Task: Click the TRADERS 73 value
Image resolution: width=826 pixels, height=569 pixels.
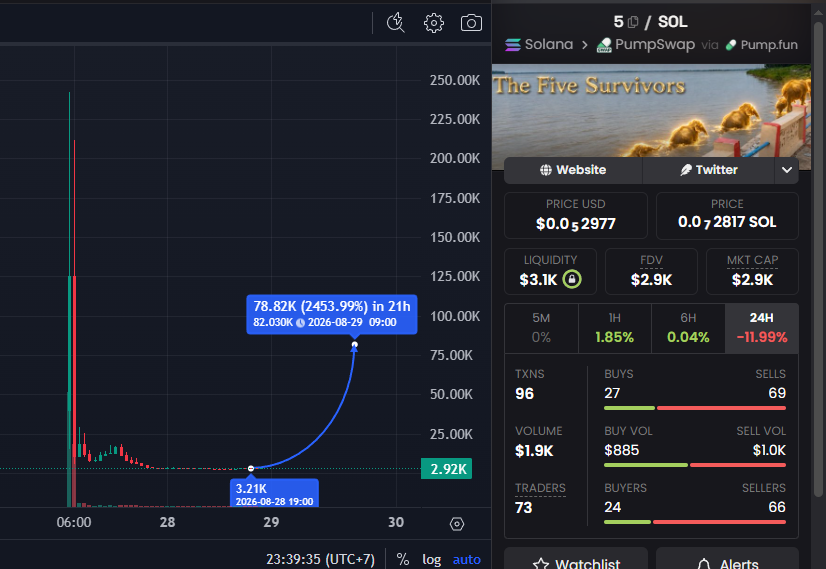Action: click(x=524, y=508)
